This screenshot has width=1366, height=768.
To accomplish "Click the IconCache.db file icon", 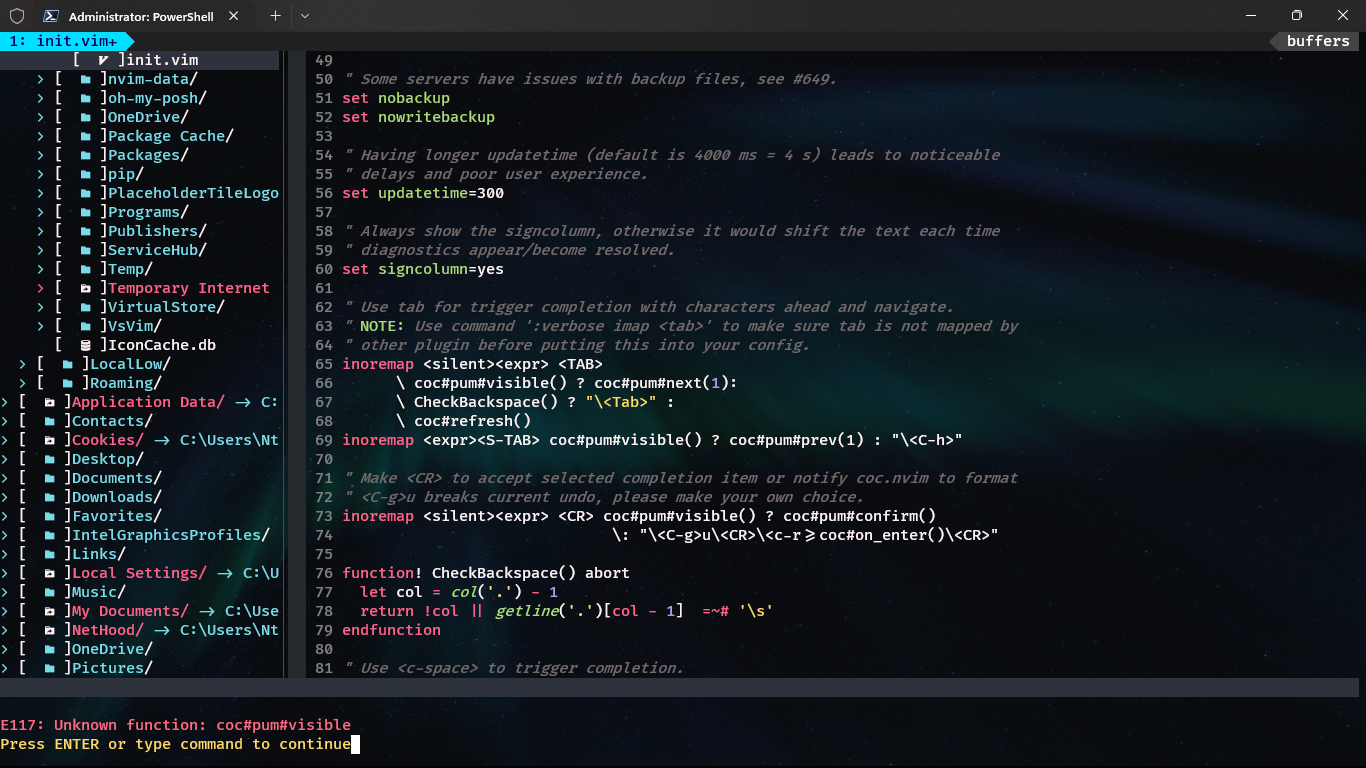I will click(85, 345).
